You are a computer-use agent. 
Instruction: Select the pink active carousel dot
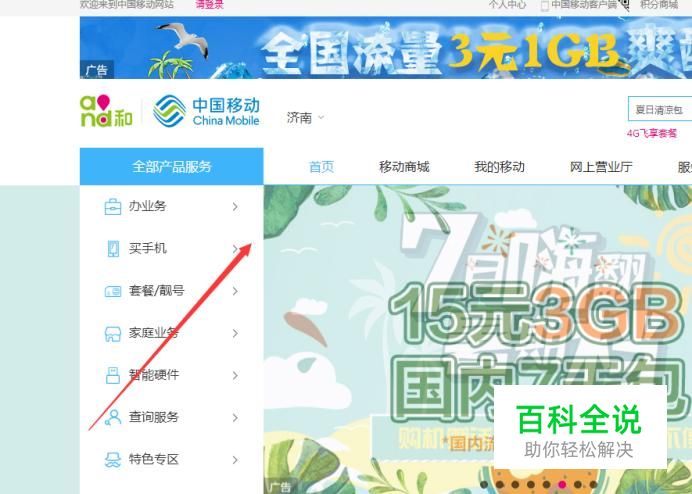[562, 484]
